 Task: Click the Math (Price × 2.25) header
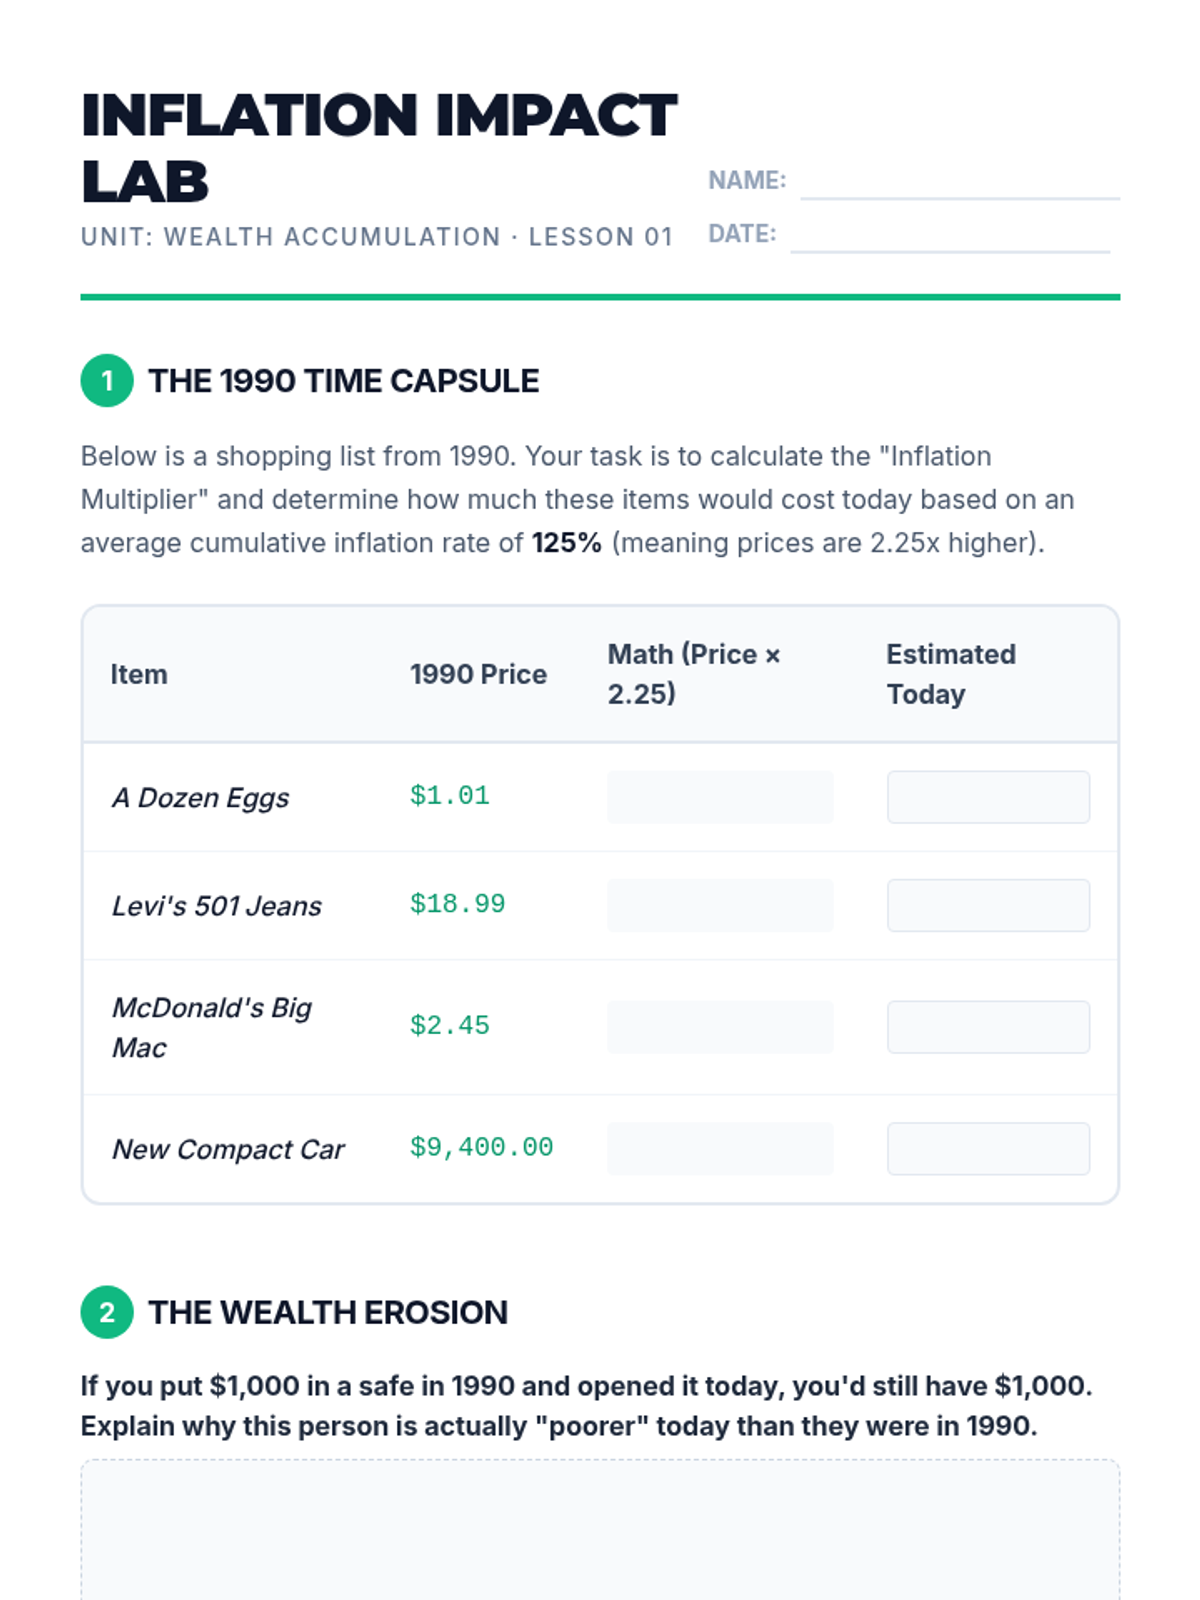pos(694,674)
